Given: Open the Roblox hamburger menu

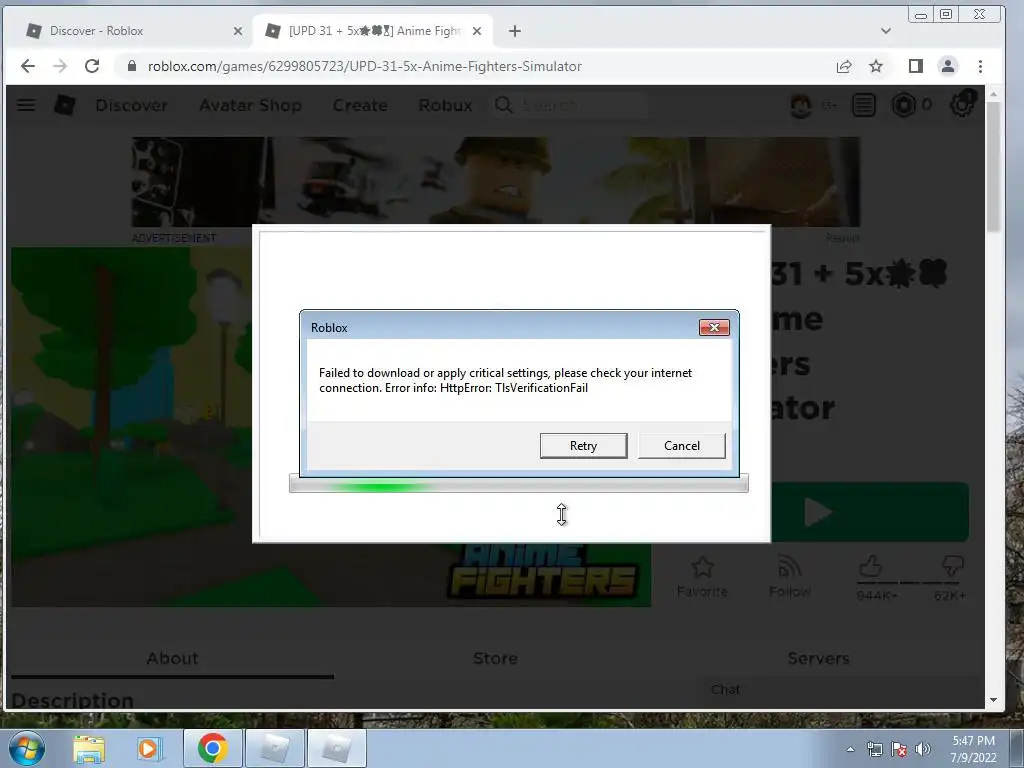Looking at the screenshot, I should coord(26,104).
